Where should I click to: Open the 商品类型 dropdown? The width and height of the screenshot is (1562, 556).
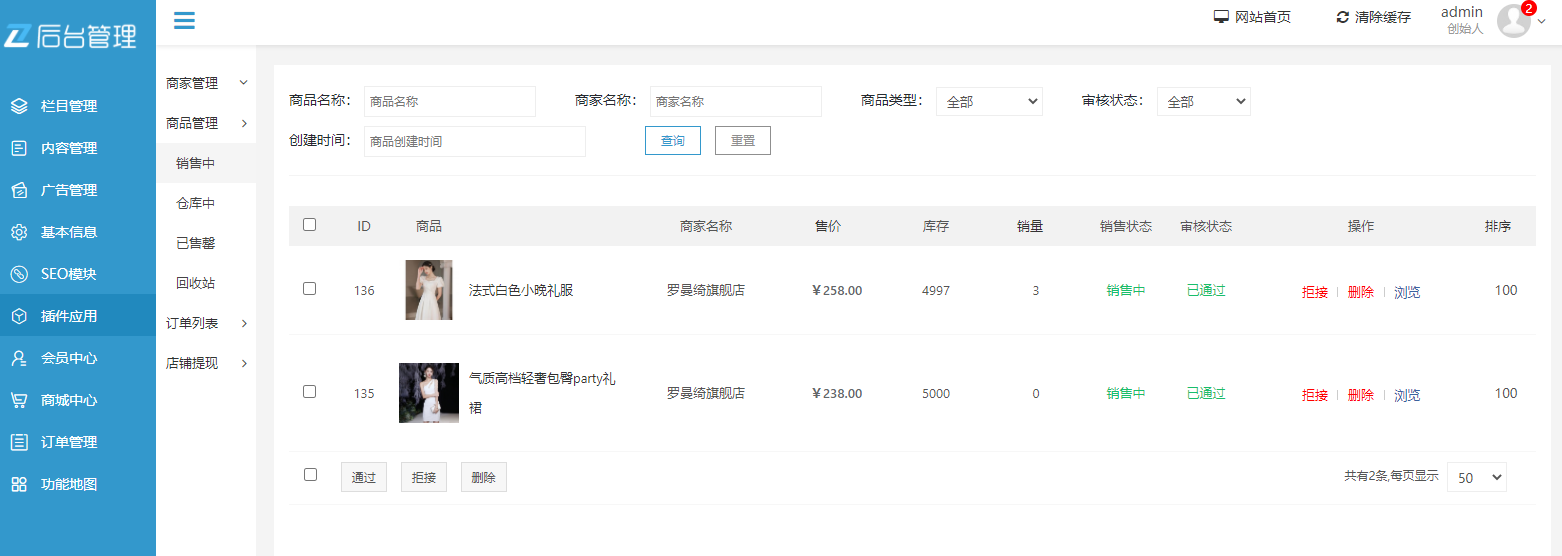[x=988, y=102]
